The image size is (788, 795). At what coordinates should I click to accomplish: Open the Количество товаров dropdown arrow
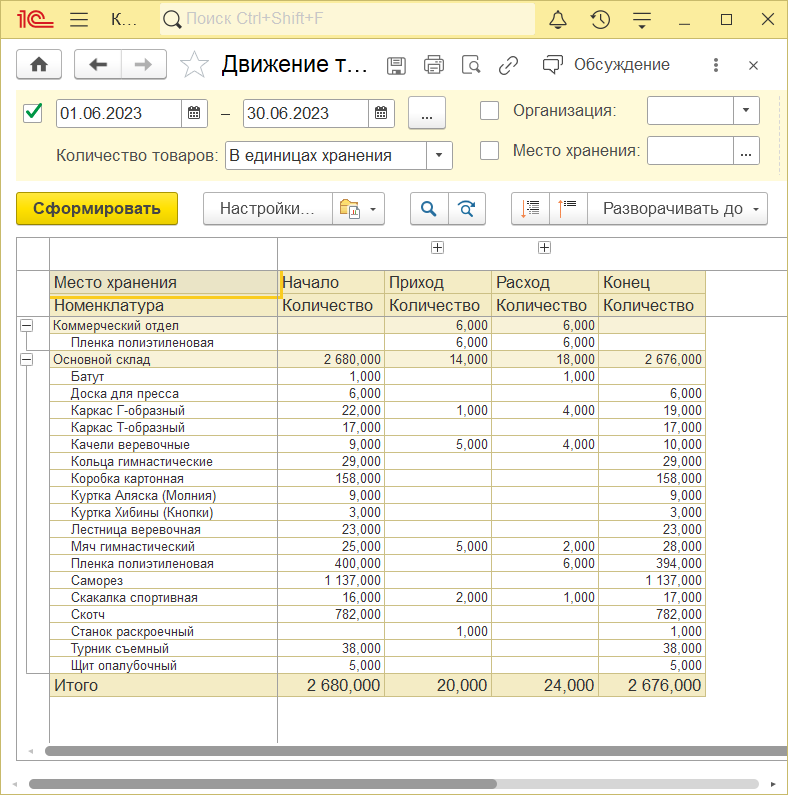[x=439, y=155]
